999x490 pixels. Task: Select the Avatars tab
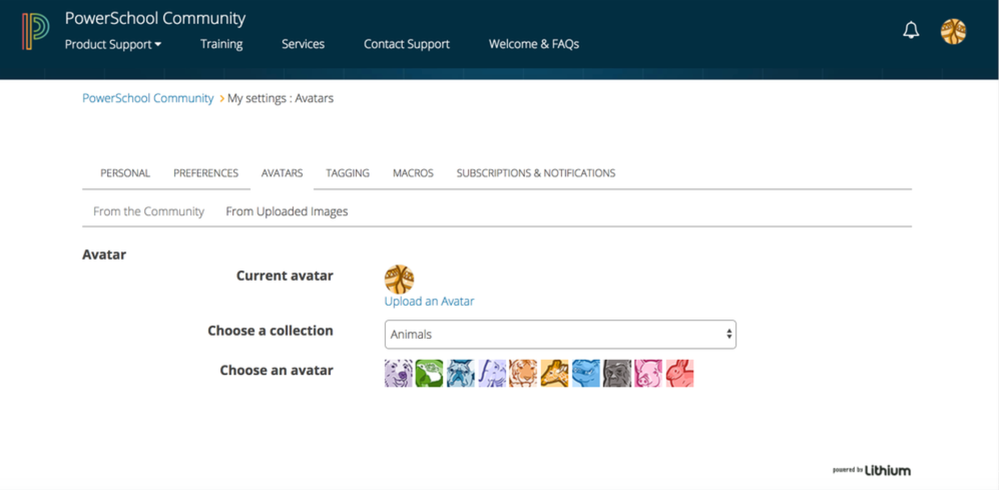282,173
